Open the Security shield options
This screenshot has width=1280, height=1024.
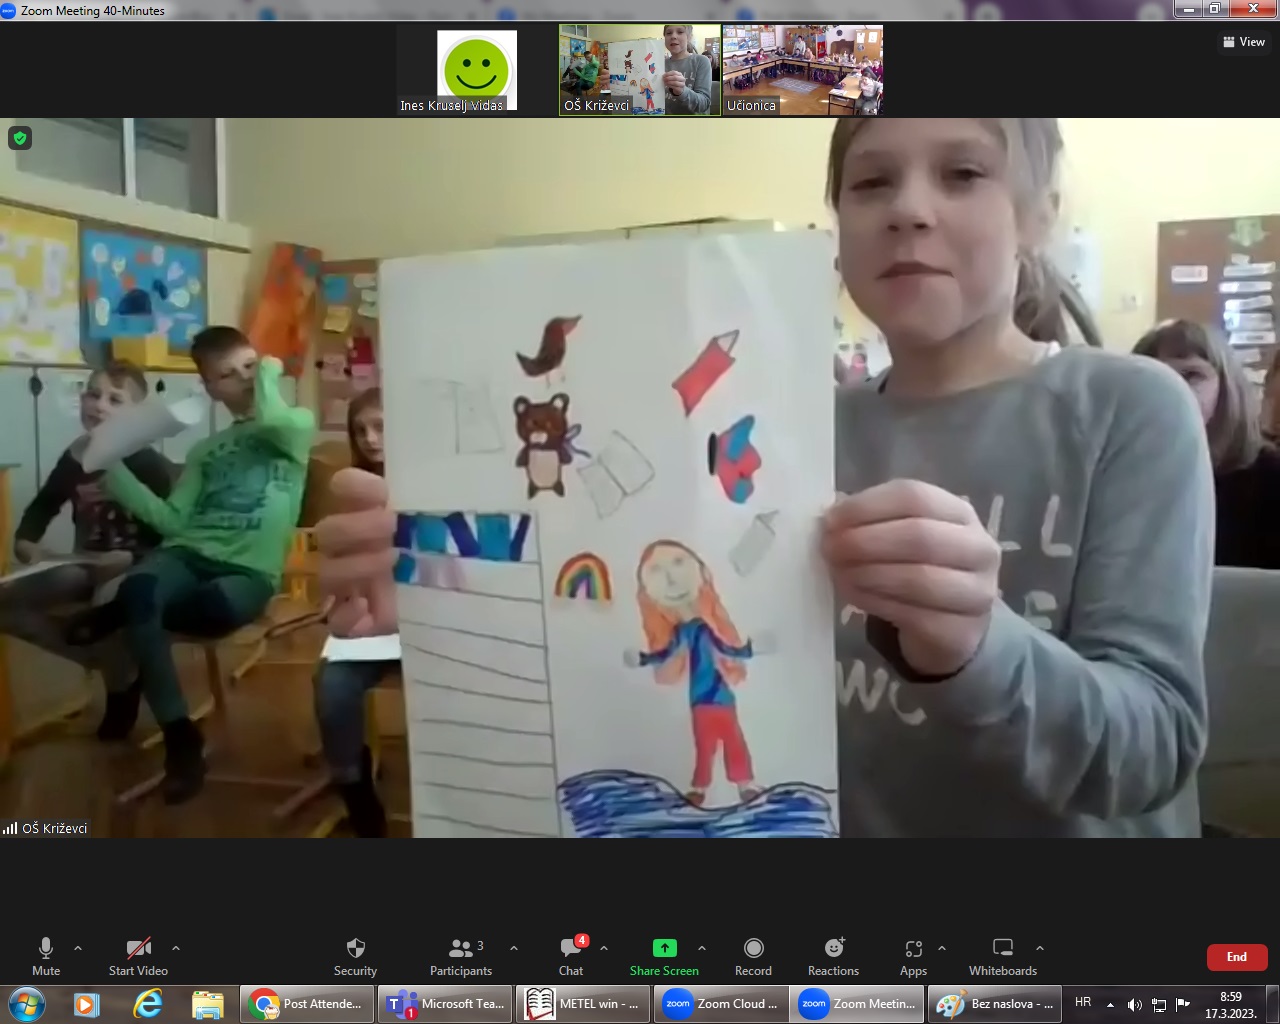click(355, 955)
